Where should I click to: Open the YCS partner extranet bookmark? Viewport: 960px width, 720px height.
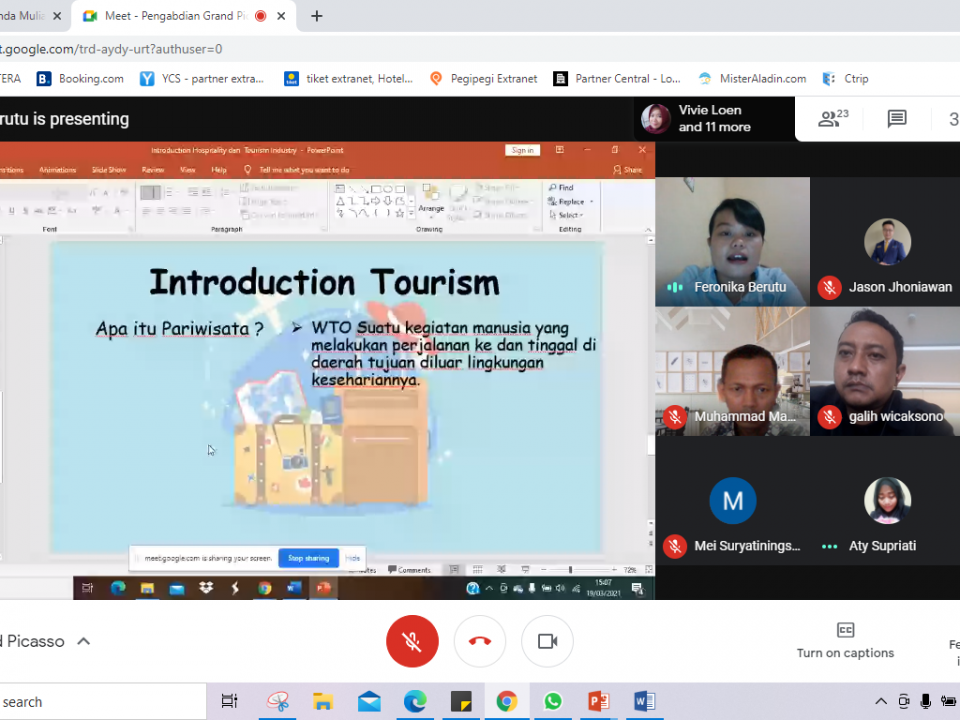click(x=201, y=78)
